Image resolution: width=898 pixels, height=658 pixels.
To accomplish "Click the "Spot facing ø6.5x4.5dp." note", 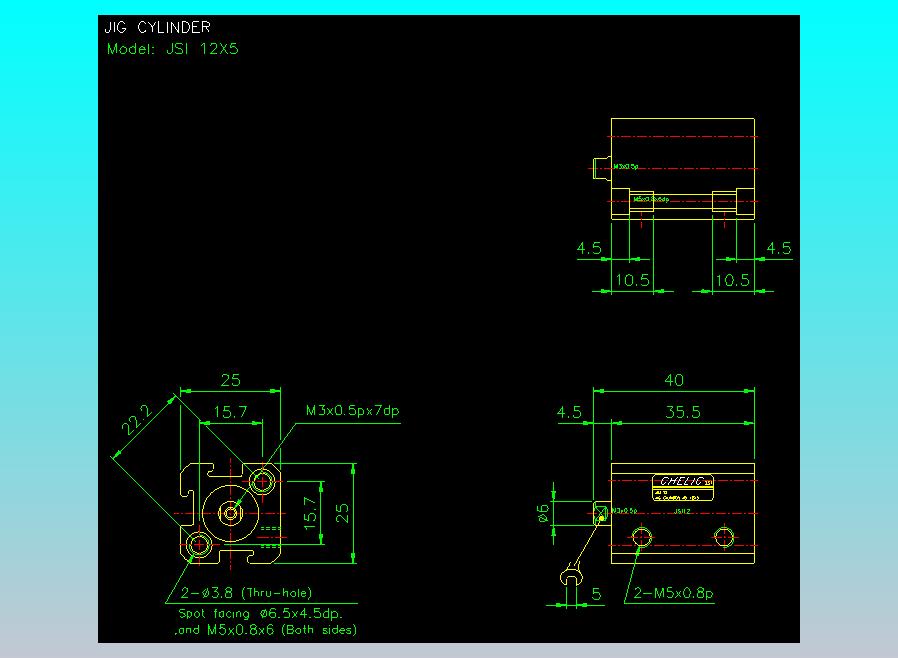I will (x=261, y=613).
